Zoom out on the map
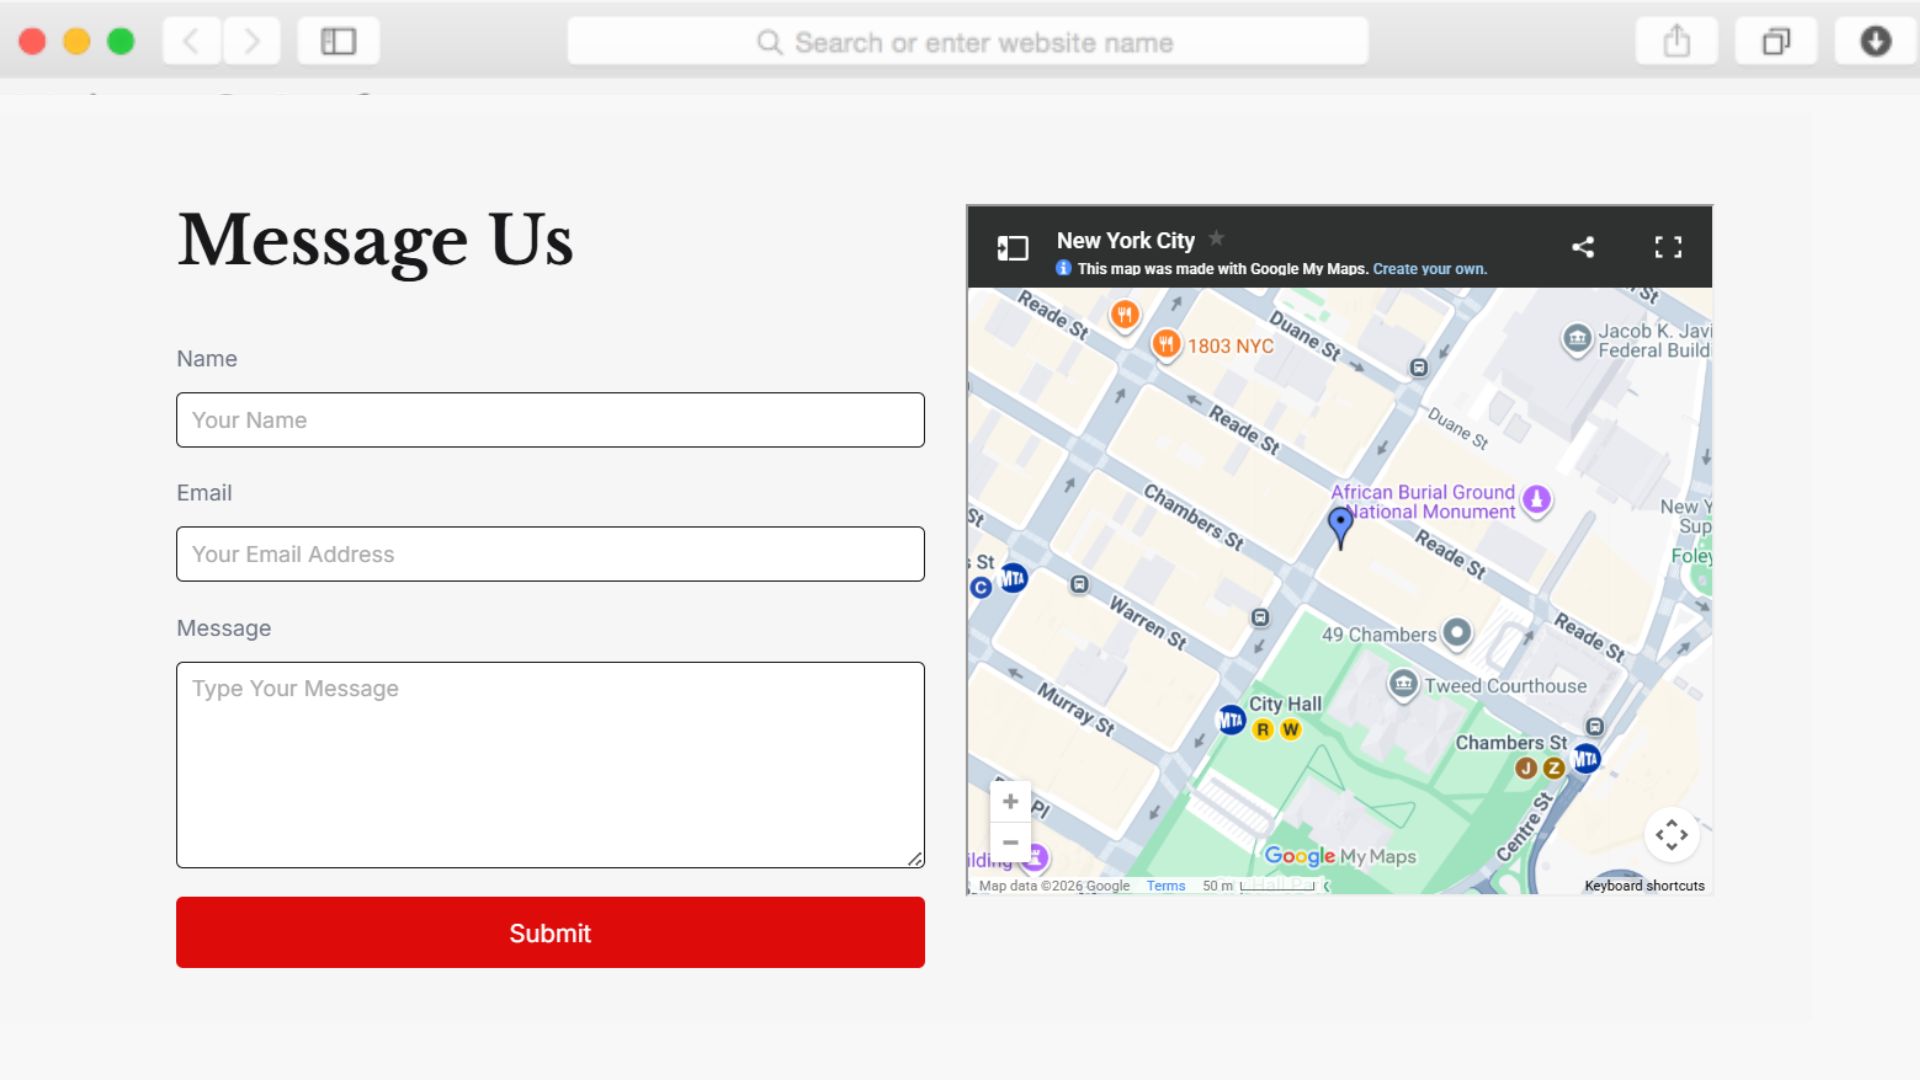1920x1080 pixels. (x=1010, y=842)
